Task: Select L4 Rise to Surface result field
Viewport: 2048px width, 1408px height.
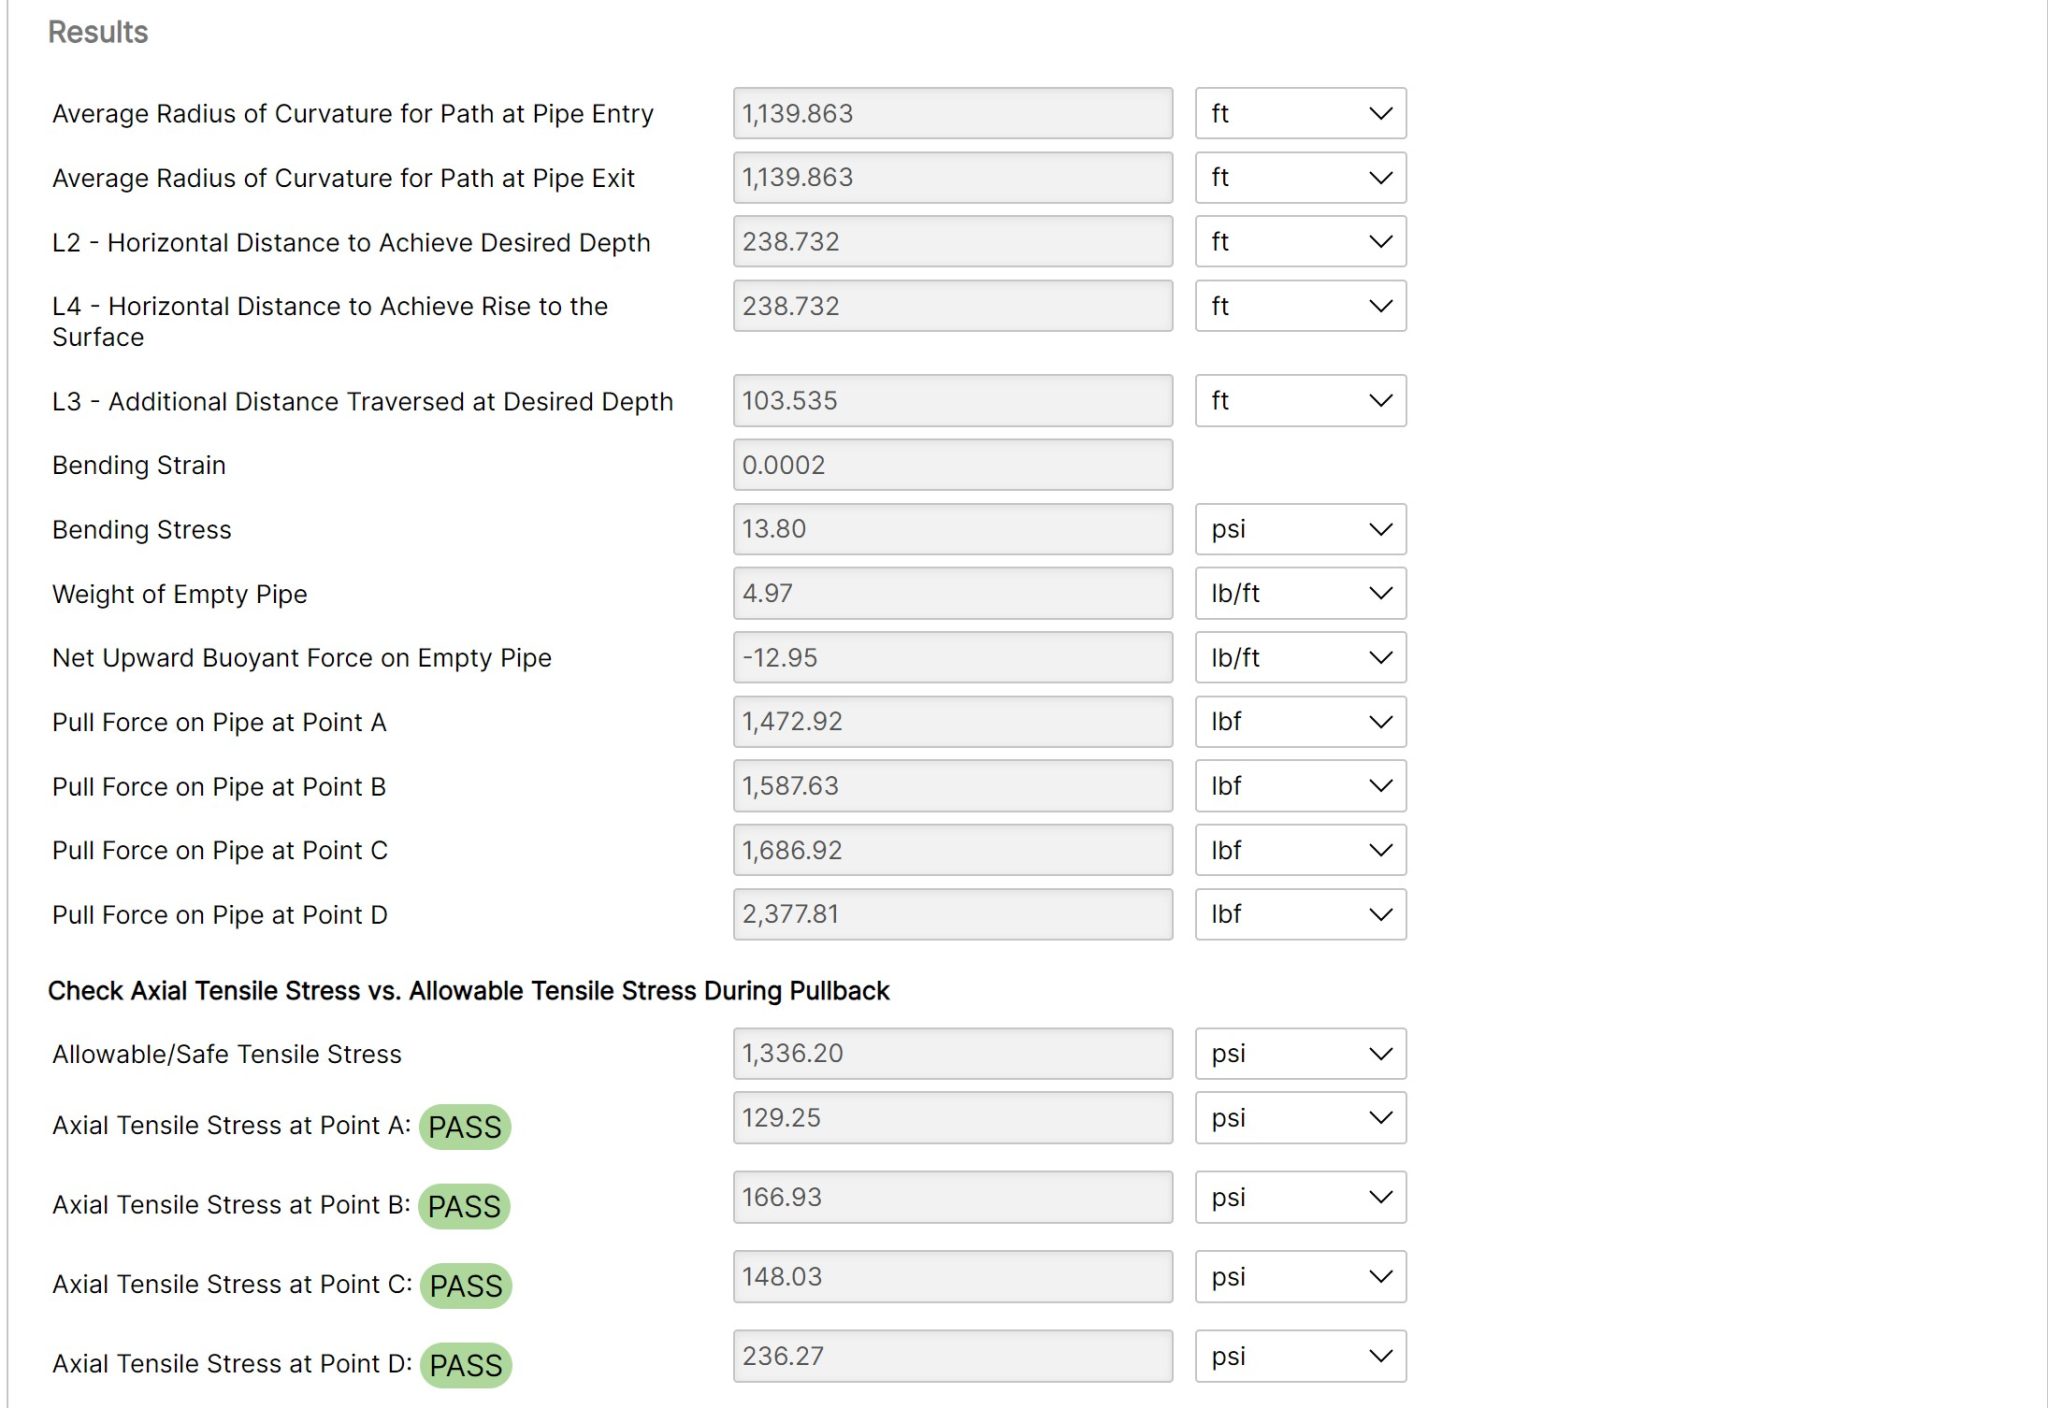Action: pyautogui.click(x=952, y=305)
